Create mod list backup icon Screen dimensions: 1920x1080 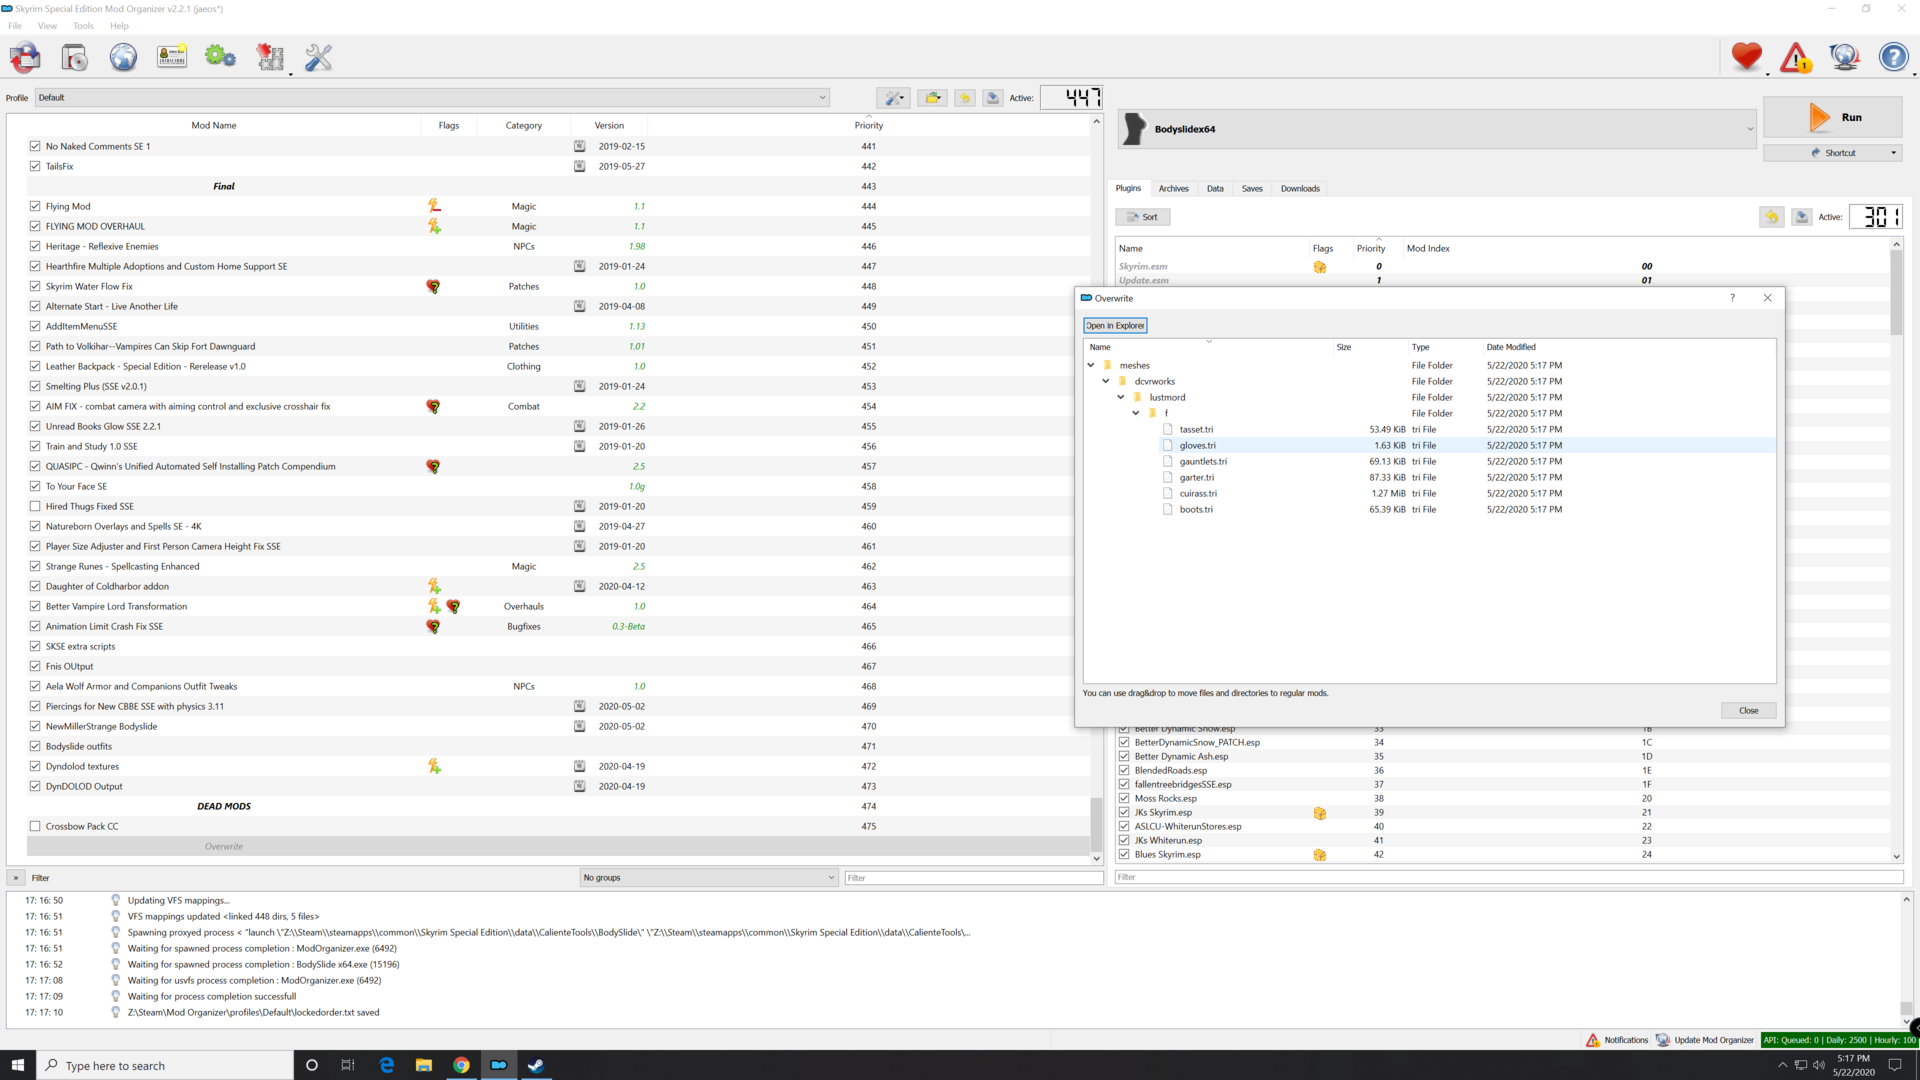click(x=992, y=98)
